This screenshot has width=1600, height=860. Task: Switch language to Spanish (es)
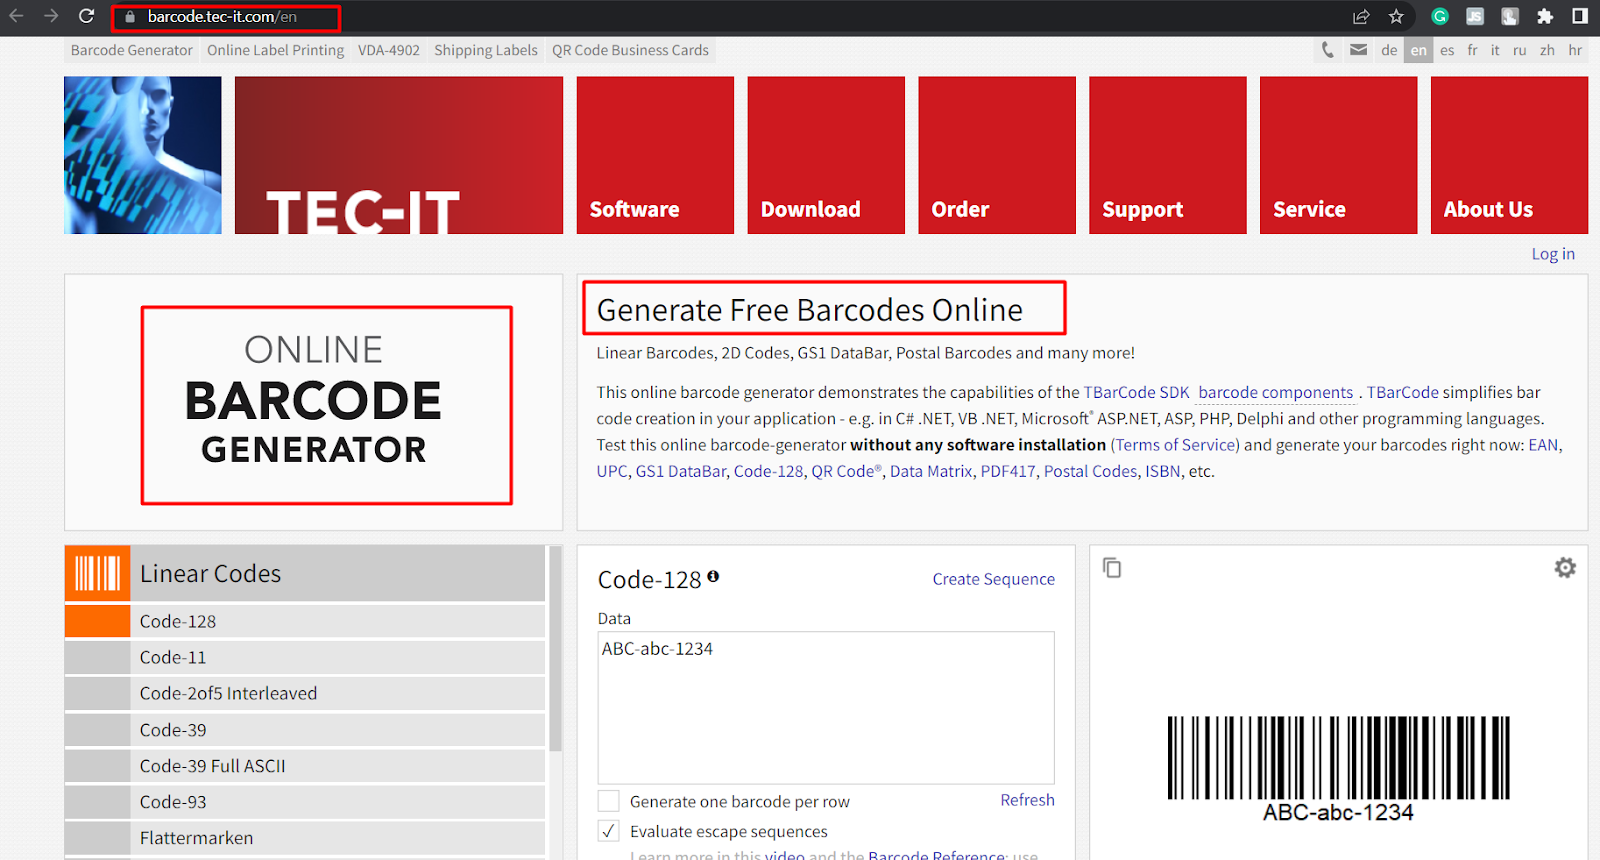point(1447,50)
